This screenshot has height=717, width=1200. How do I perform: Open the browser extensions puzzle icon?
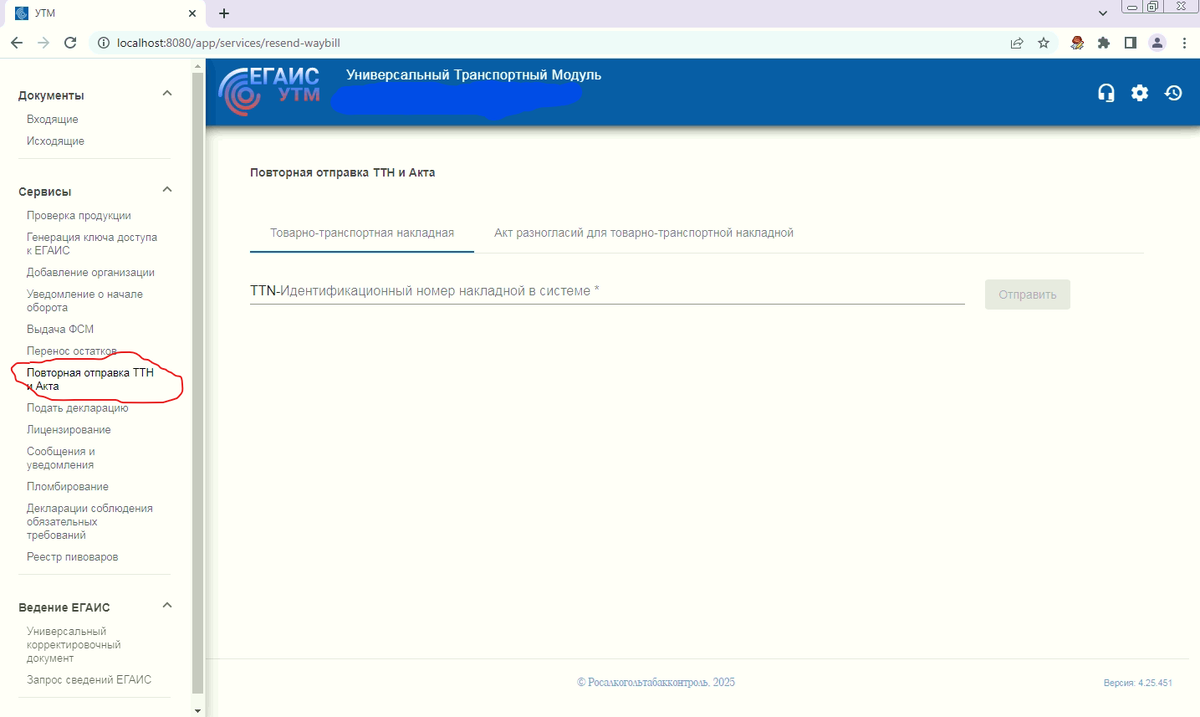[1104, 43]
